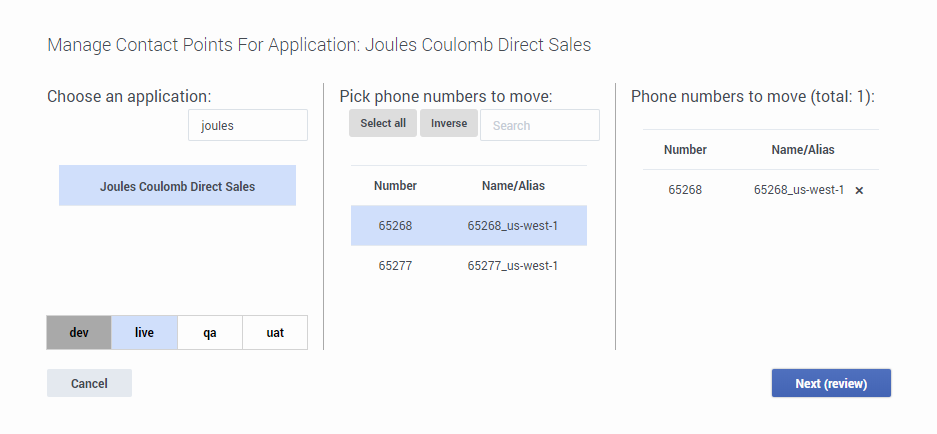The image size is (937, 434).
Task: Click the Name/Alias header in move list
Action: 803,150
